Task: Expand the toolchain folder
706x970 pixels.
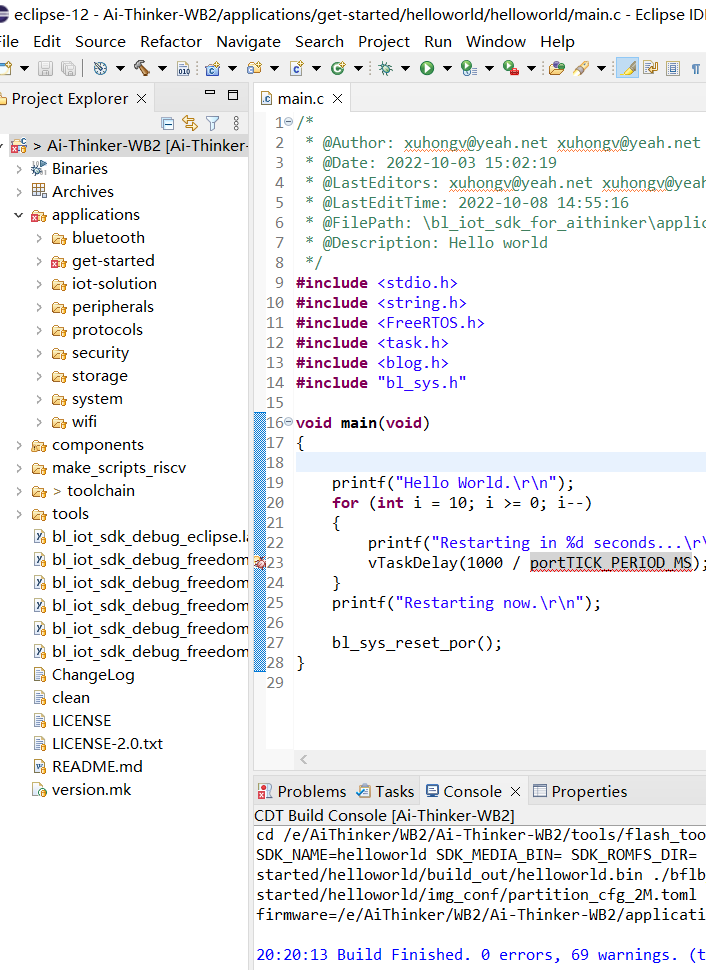Action: (19, 491)
